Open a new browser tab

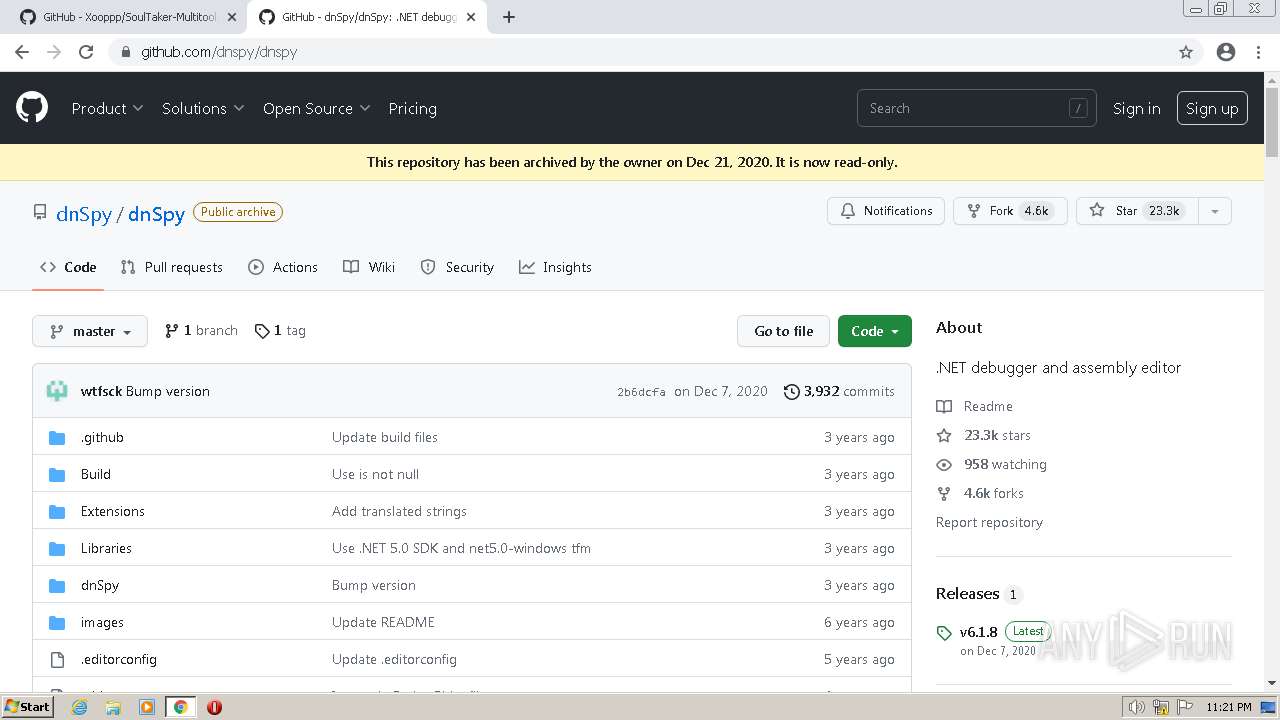(509, 17)
